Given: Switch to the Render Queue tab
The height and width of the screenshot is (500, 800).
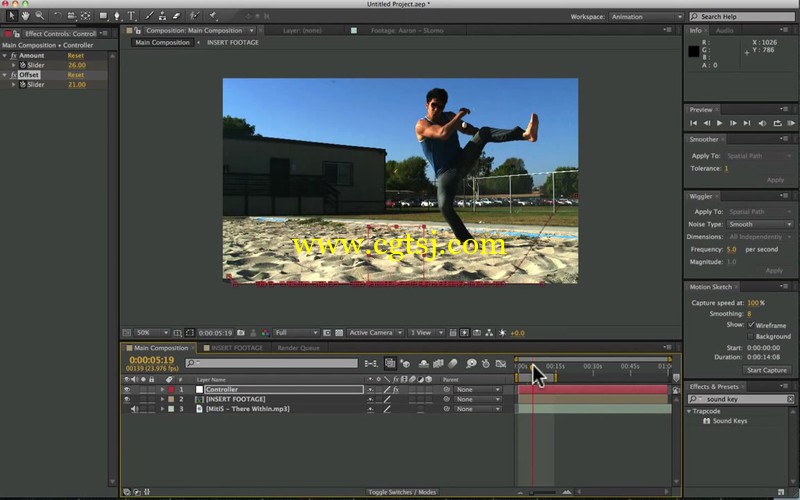Looking at the screenshot, I should pyautogui.click(x=298, y=348).
